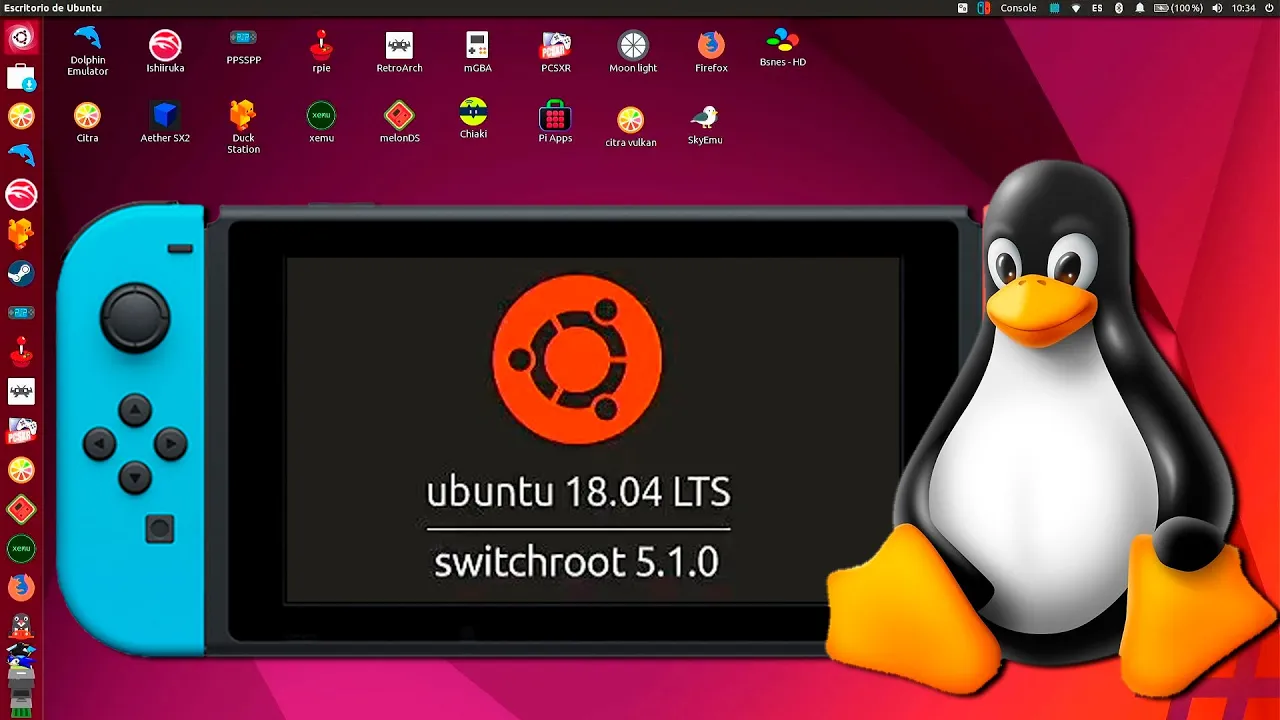Open melonDS from the left dock

click(x=21, y=510)
